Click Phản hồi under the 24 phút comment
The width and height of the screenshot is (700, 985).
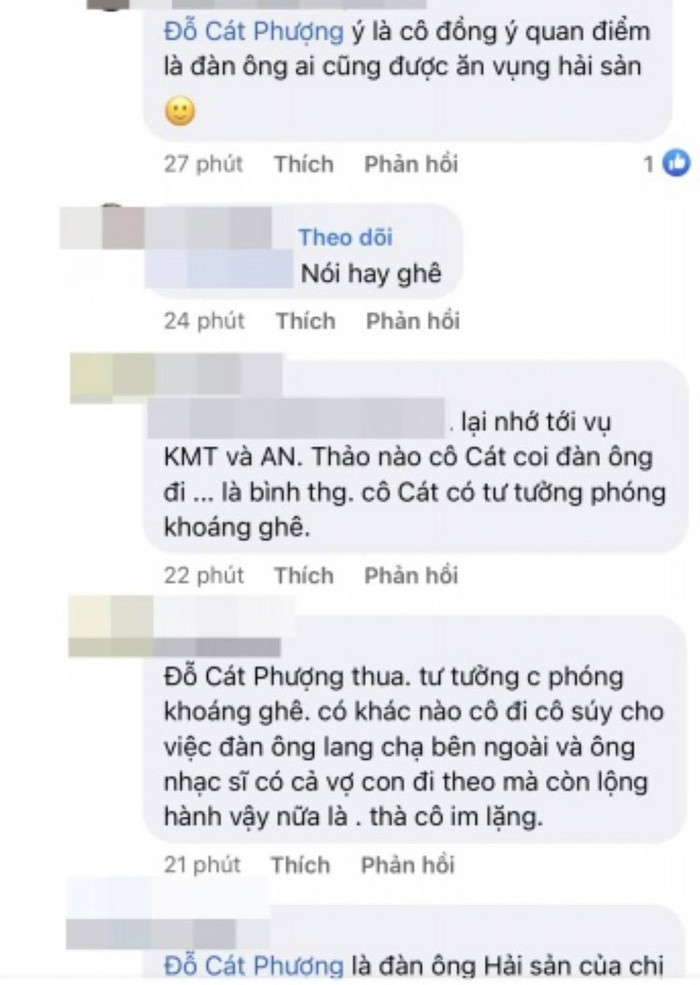pos(413,321)
